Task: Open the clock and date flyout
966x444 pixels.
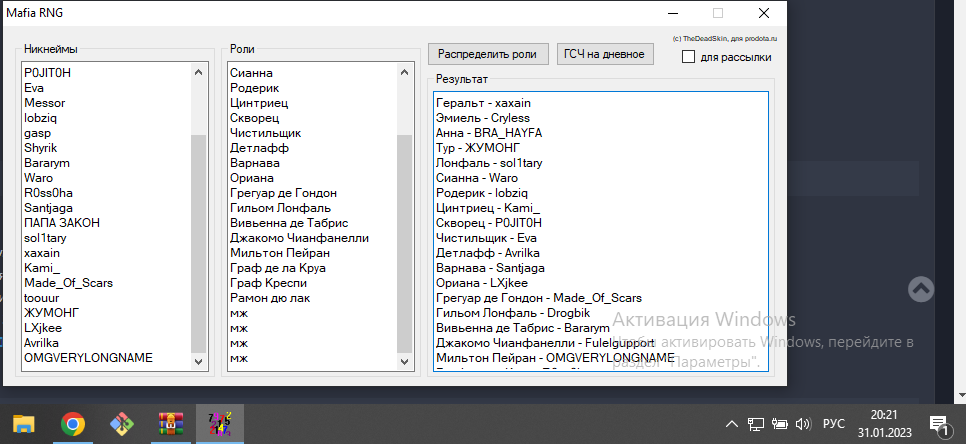Action: coord(884,423)
